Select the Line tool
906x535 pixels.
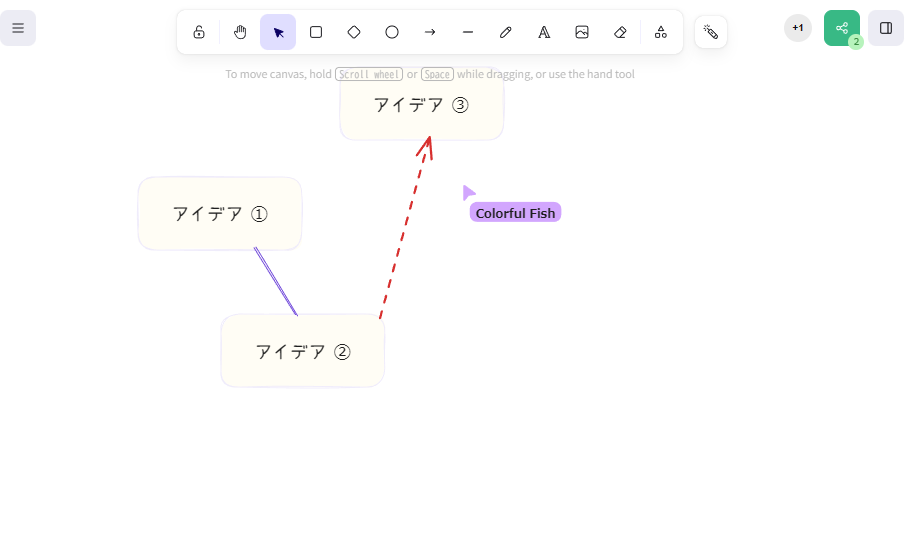(468, 32)
